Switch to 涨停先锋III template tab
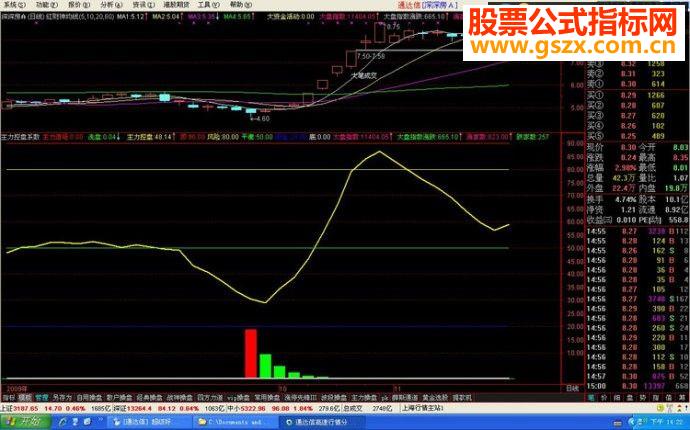Screen dimensions: 690x430 [301, 397]
